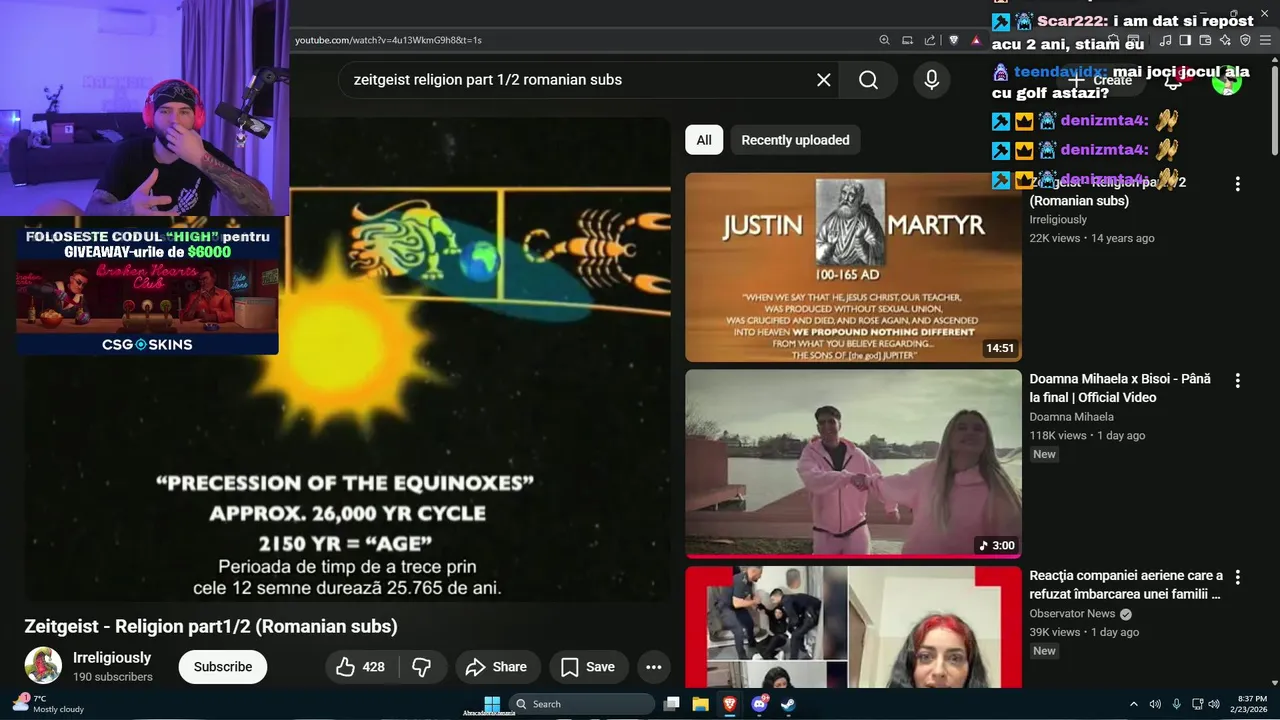1280x720 pixels.
Task: Toggle the Brave sidebar panel icon
Action: 1185,40
